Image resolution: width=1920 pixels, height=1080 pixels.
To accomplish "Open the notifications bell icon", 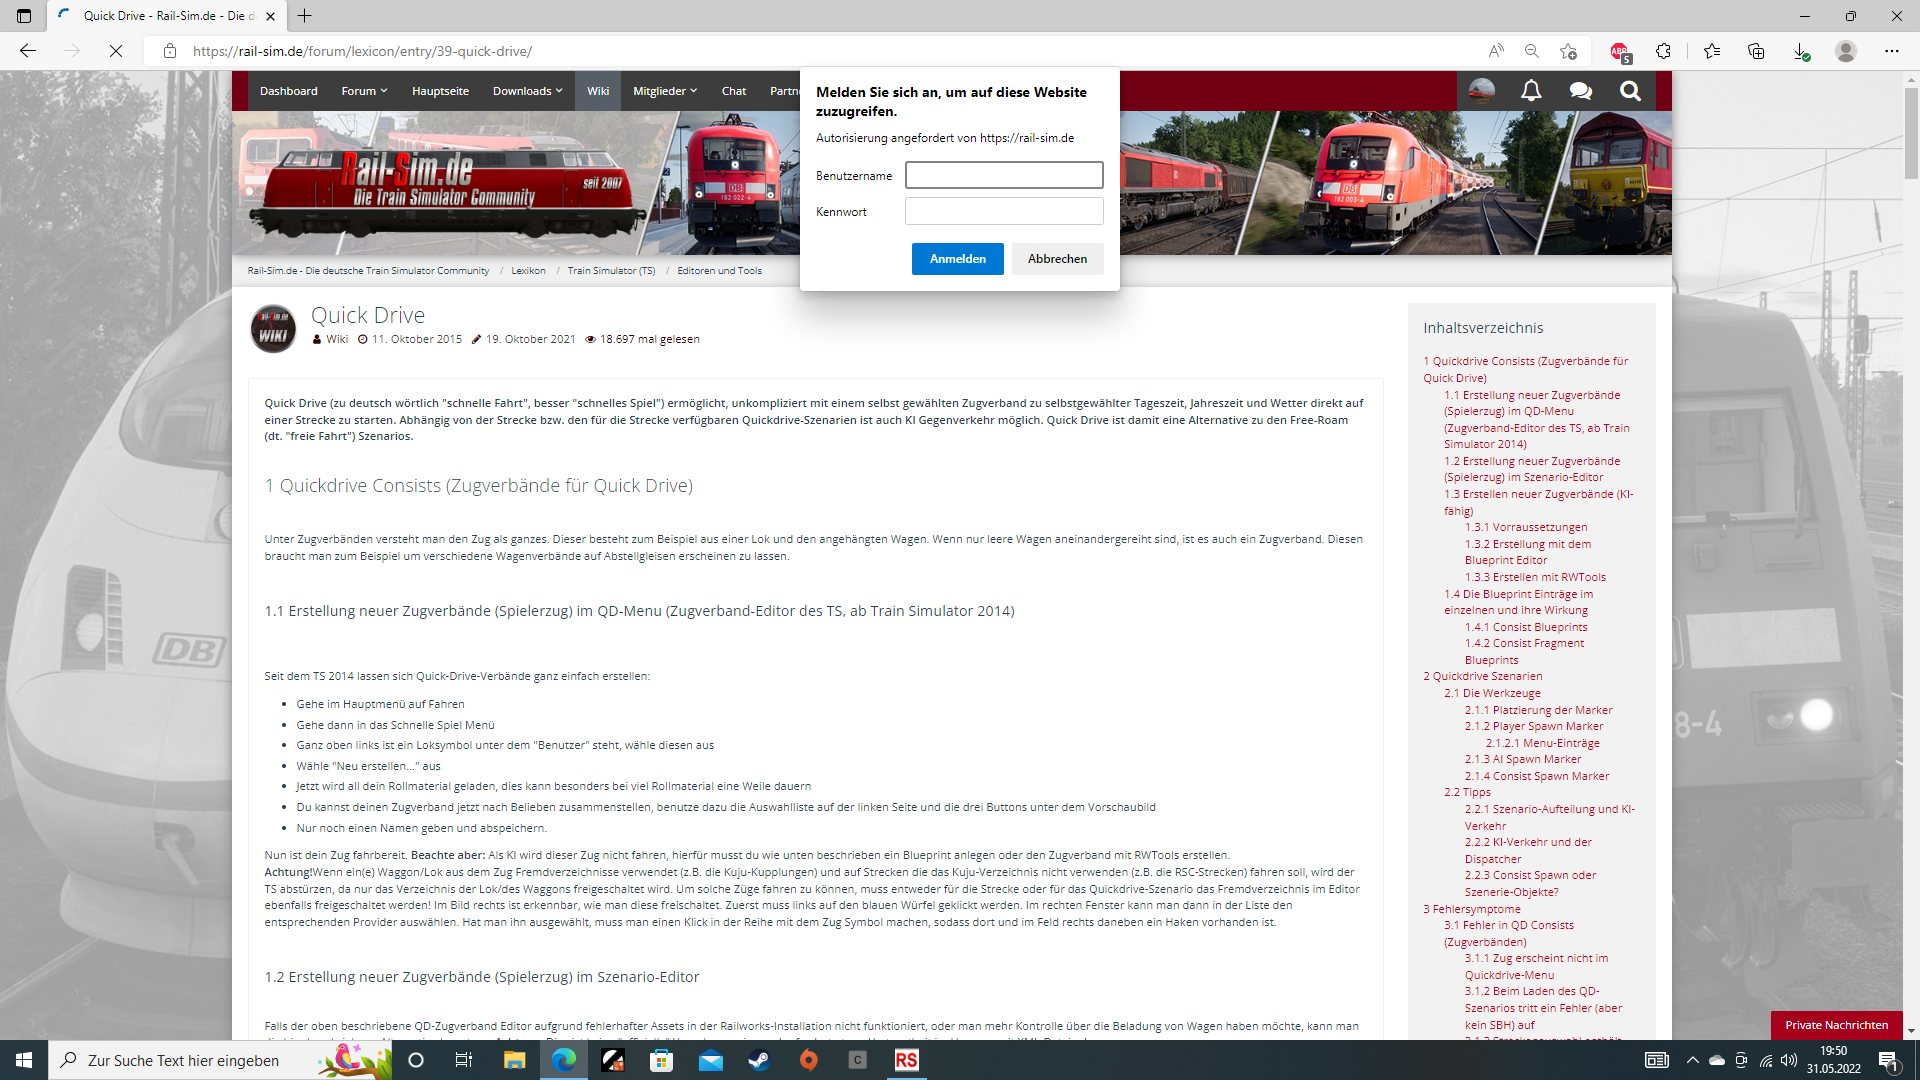I will pyautogui.click(x=1531, y=91).
